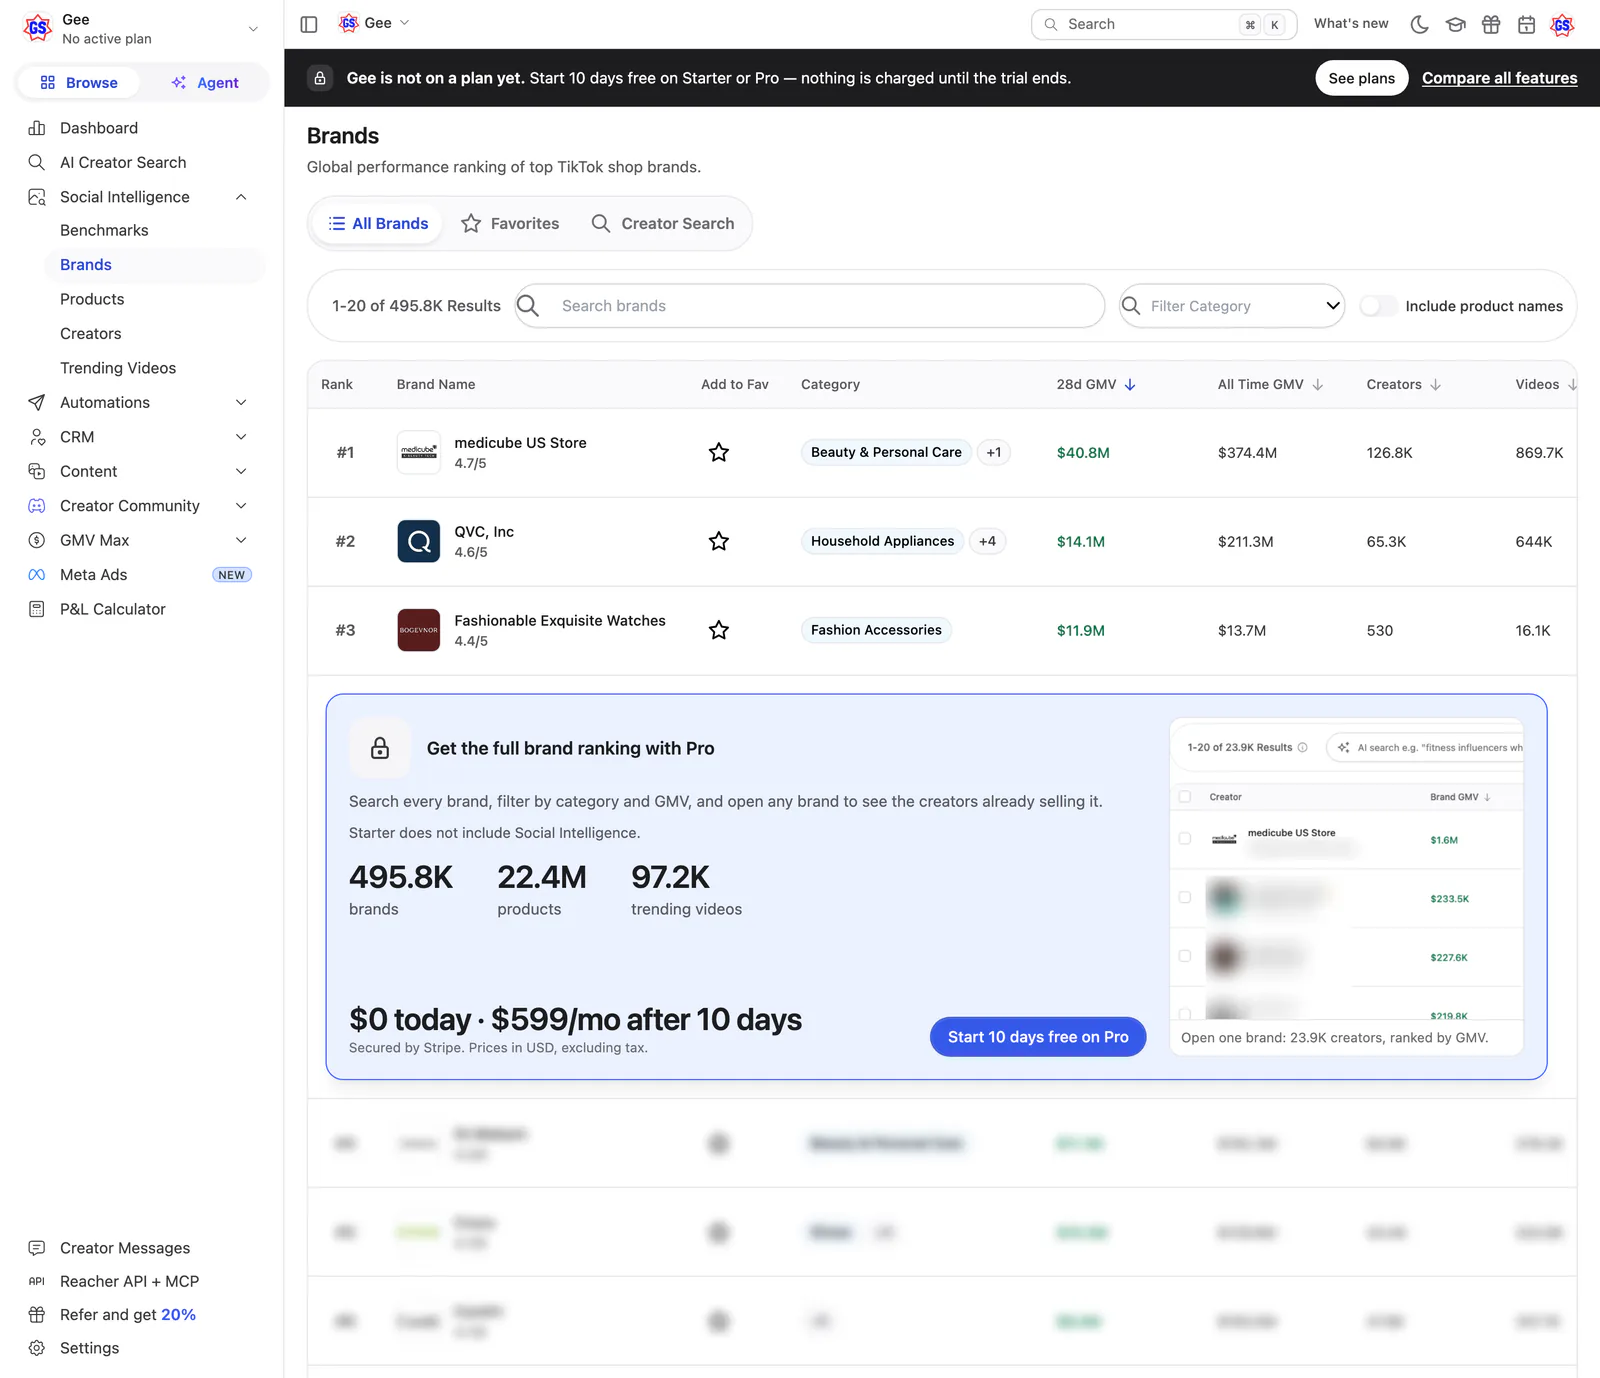
Task: Open Trending Videos in the sidebar
Action: tap(118, 368)
